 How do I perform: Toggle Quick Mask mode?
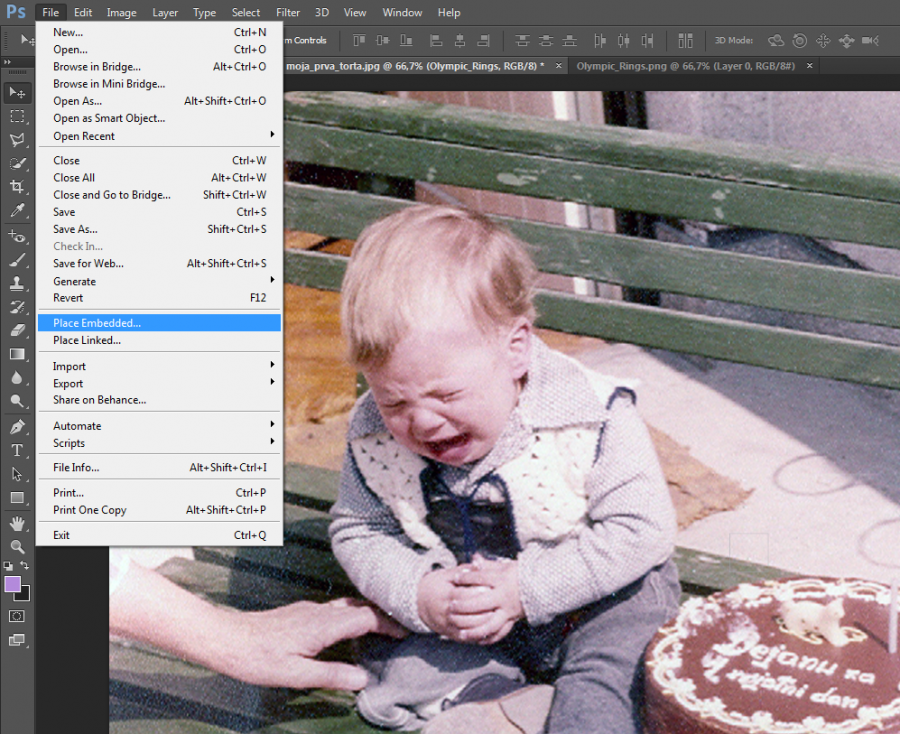[x=17, y=616]
